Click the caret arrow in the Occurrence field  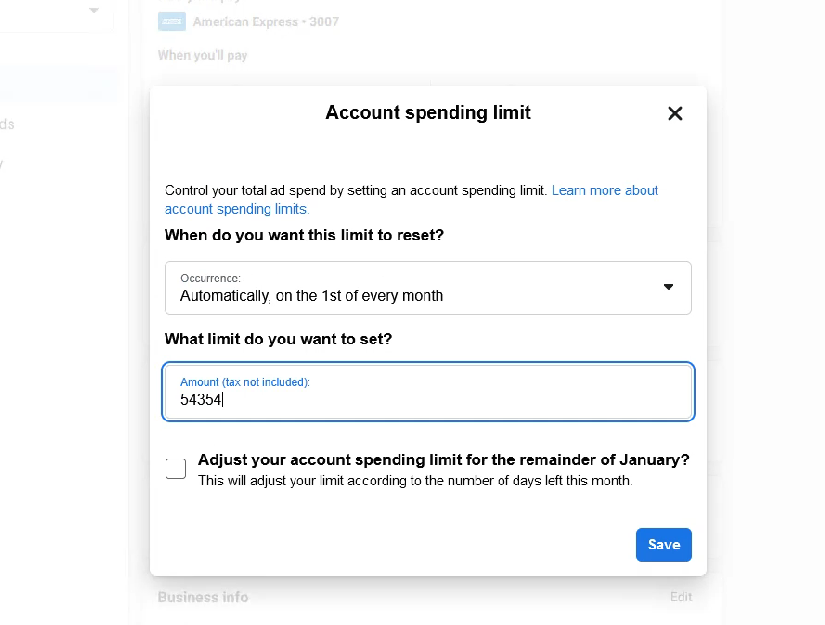(x=669, y=288)
